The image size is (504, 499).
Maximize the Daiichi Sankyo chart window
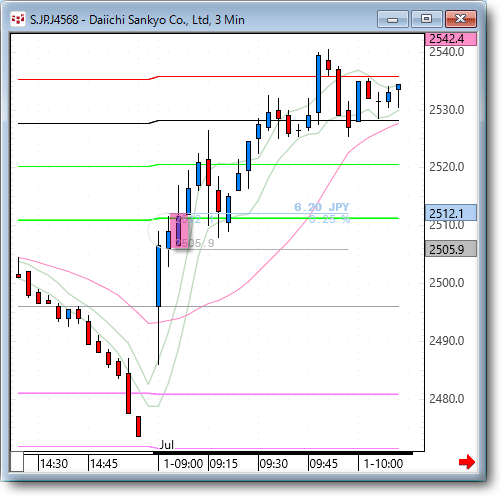[426, 19]
